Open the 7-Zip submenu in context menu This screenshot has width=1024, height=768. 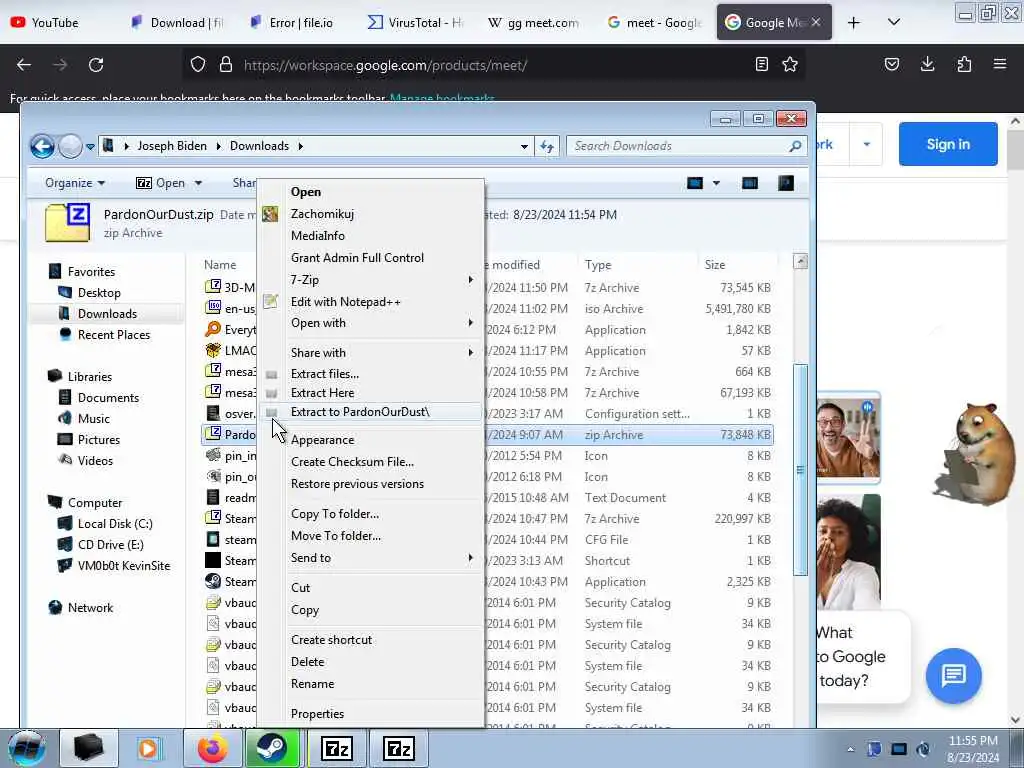pyautogui.click(x=371, y=280)
